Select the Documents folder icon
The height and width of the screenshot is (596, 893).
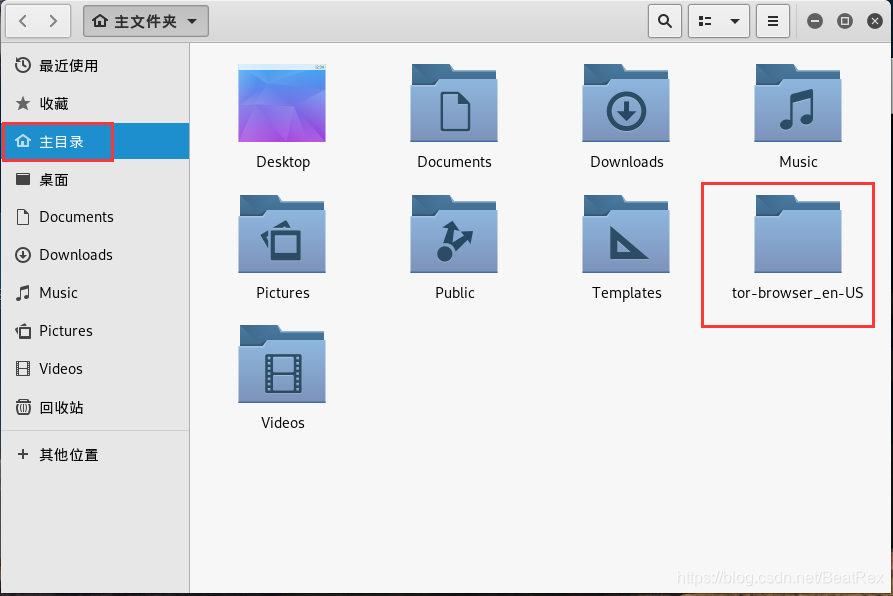[454, 103]
